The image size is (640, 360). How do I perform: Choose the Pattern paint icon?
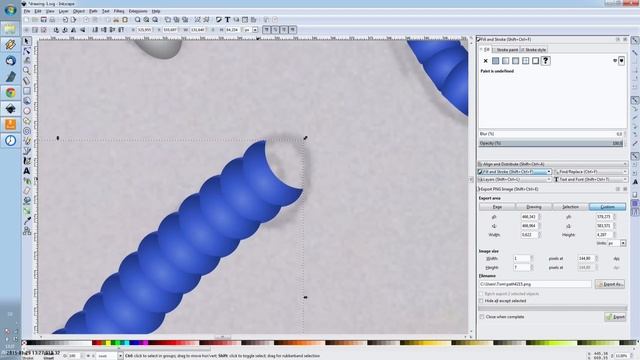coord(526,61)
